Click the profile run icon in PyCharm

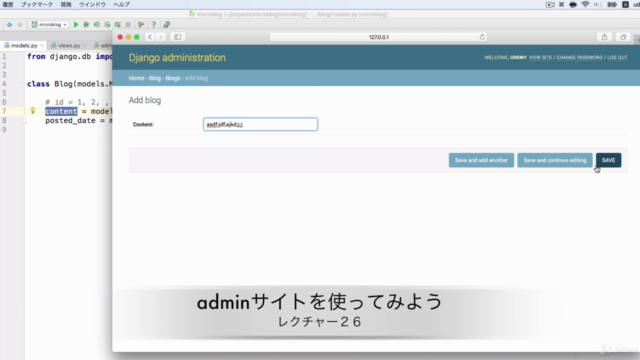(107, 24)
